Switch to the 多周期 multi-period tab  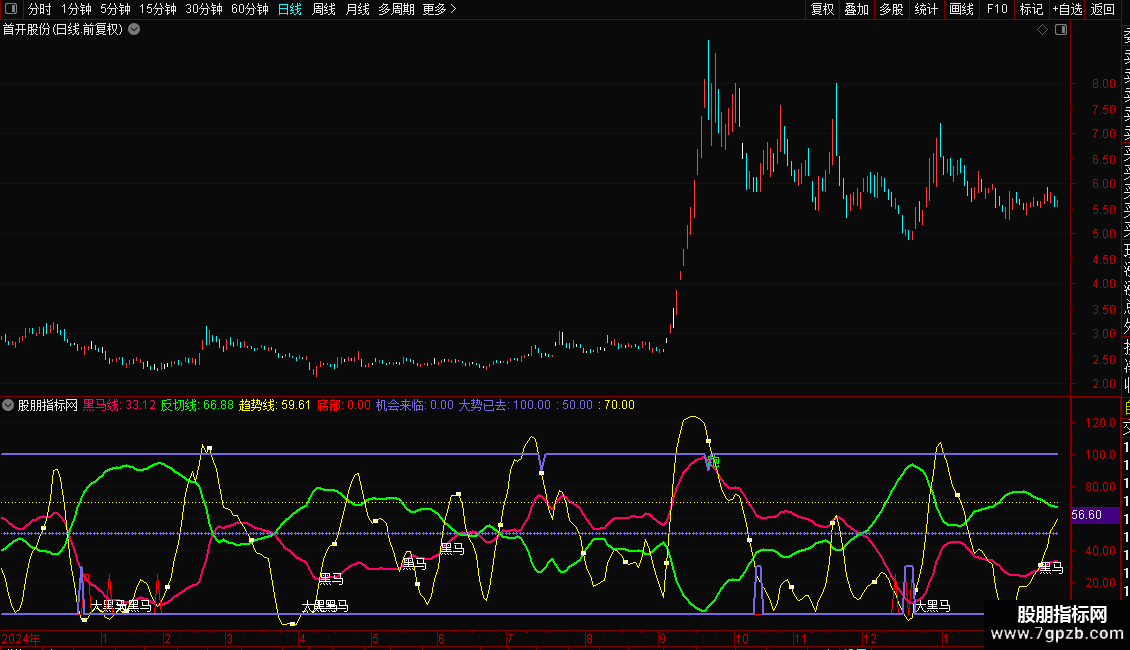(x=396, y=9)
